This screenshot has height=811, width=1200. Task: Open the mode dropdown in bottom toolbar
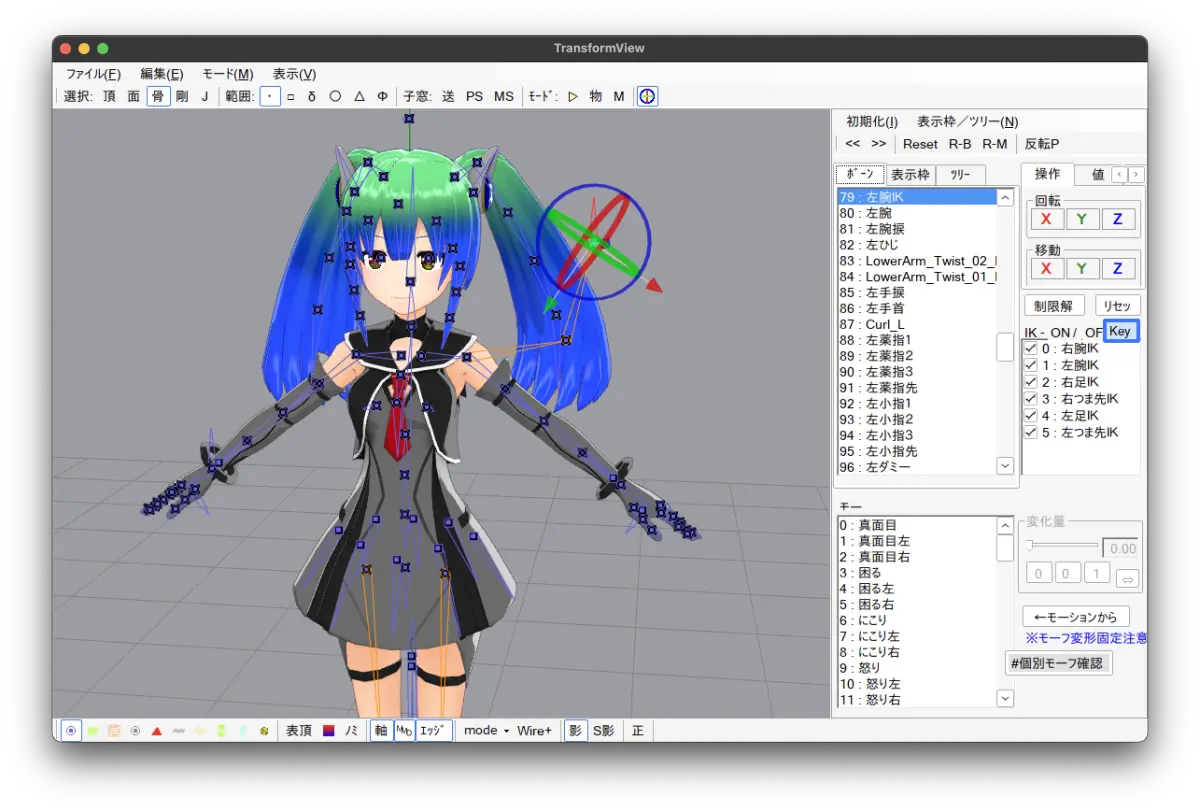[x=486, y=731]
